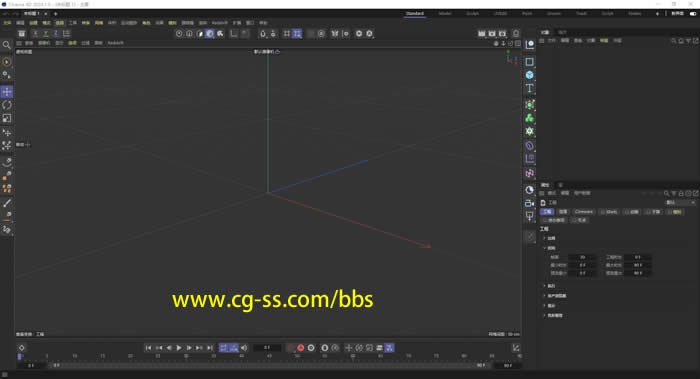Viewport: 700px width, 379px height.
Task: Click the green Cloner MoGraph icon
Action: [529, 118]
